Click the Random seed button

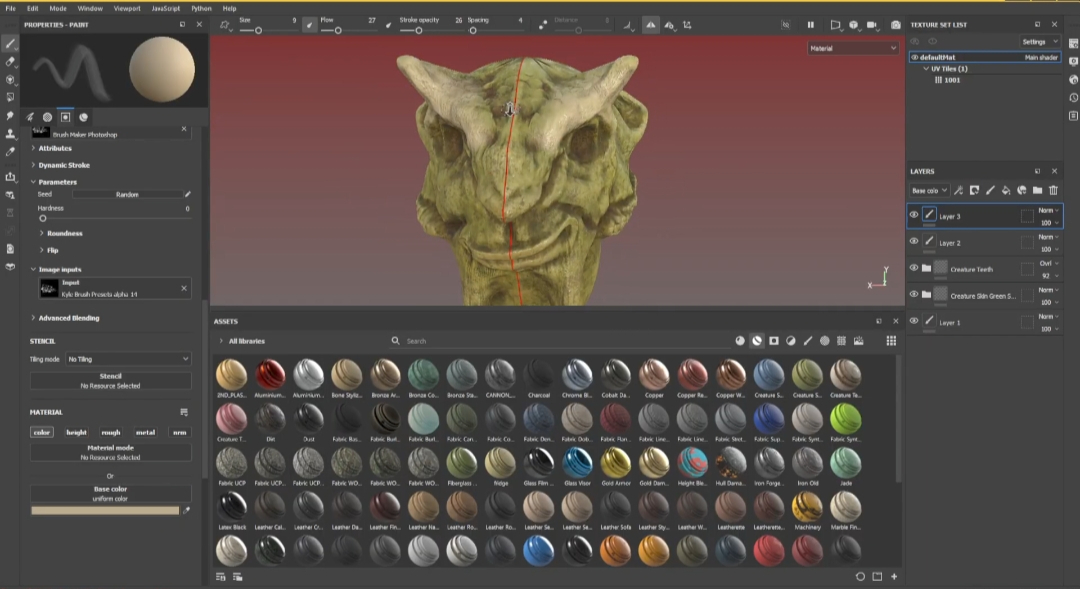(127, 195)
